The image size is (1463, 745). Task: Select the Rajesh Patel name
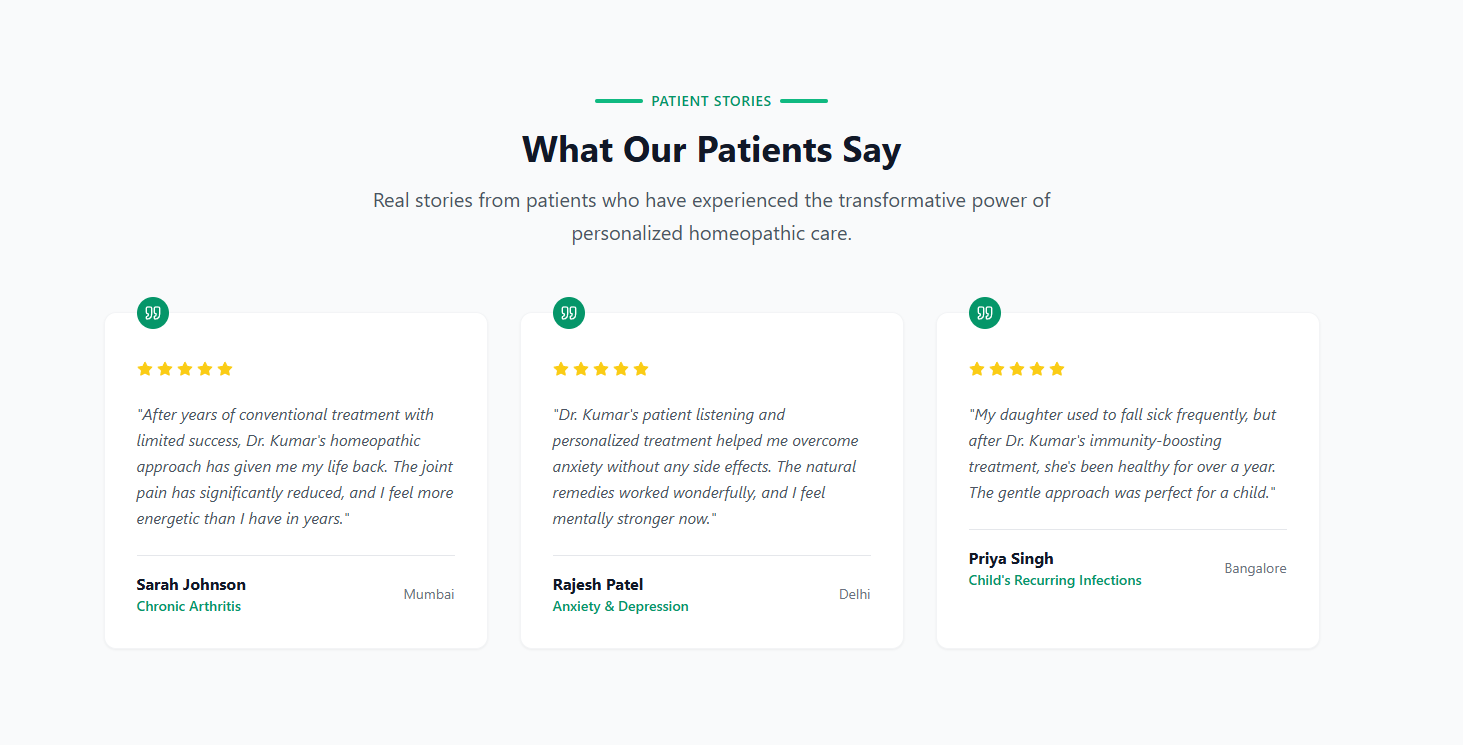[598, 585]
